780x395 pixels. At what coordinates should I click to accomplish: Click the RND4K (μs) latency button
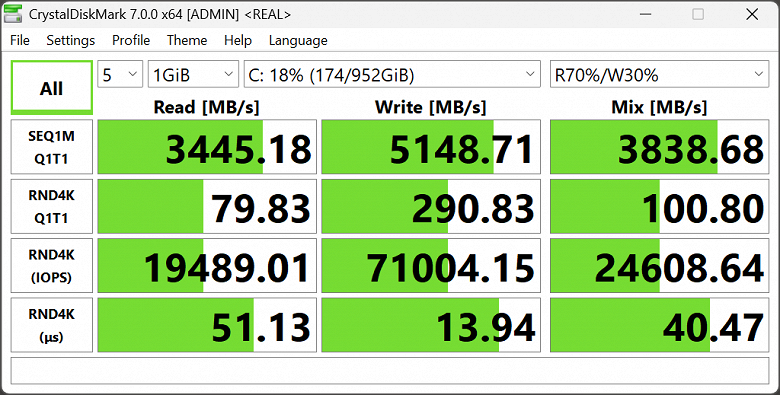click(52, 325)
